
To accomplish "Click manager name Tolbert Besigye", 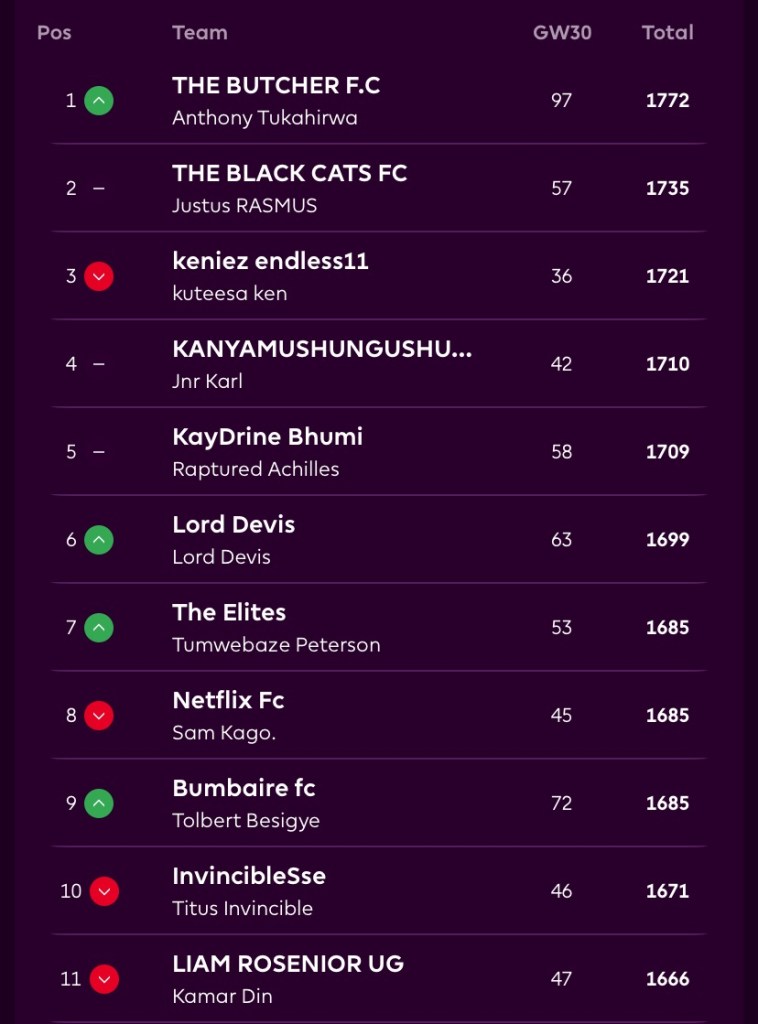I will click(246, 821).
